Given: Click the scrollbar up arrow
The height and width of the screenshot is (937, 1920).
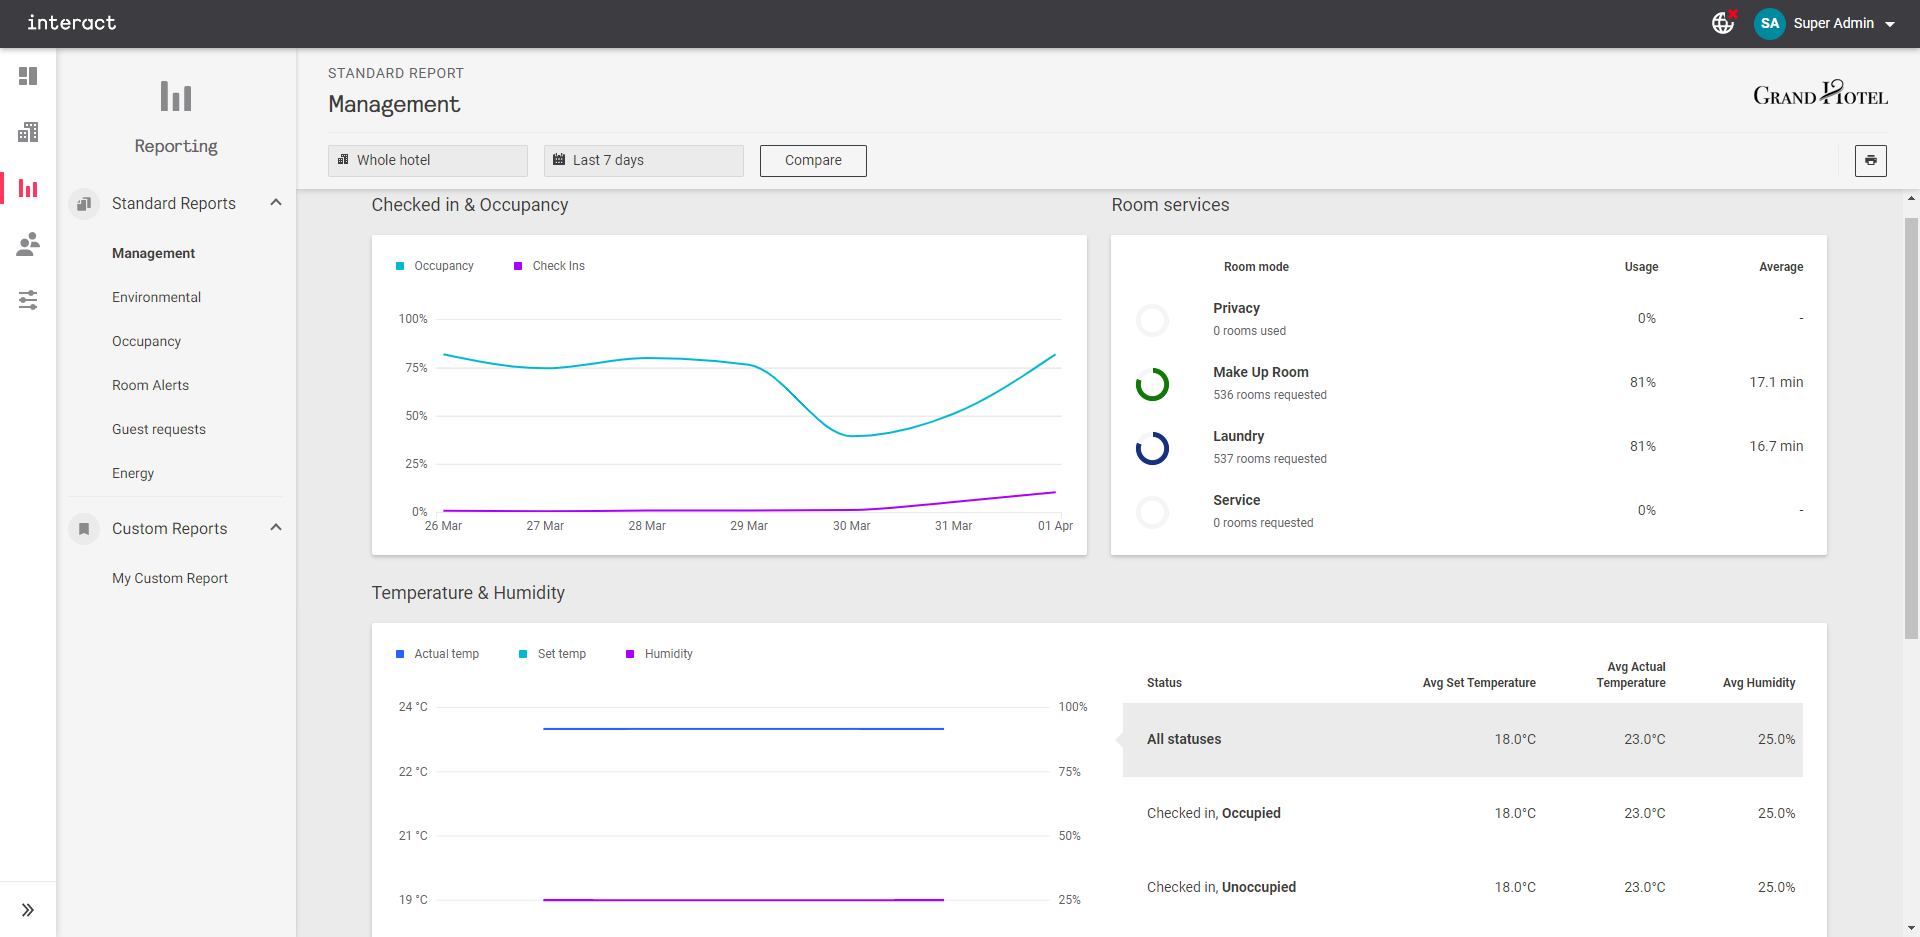Looking at the screenshot, I should [x=1911, y=199].
